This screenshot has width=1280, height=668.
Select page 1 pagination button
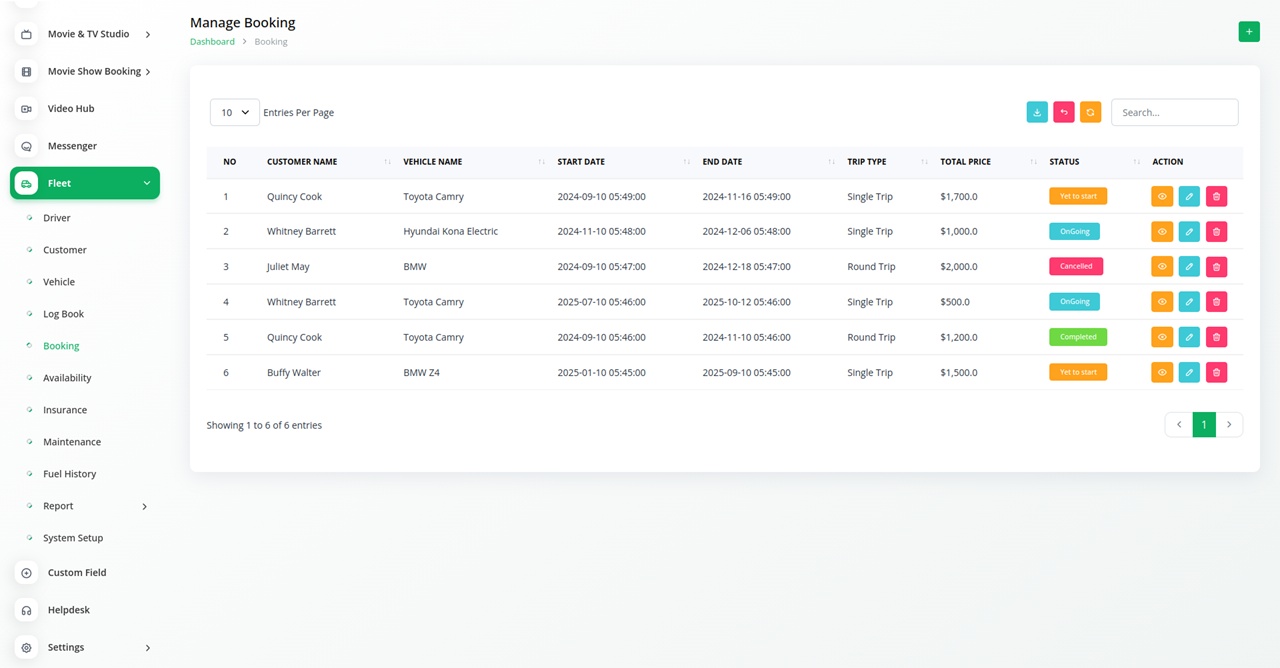1204,425
